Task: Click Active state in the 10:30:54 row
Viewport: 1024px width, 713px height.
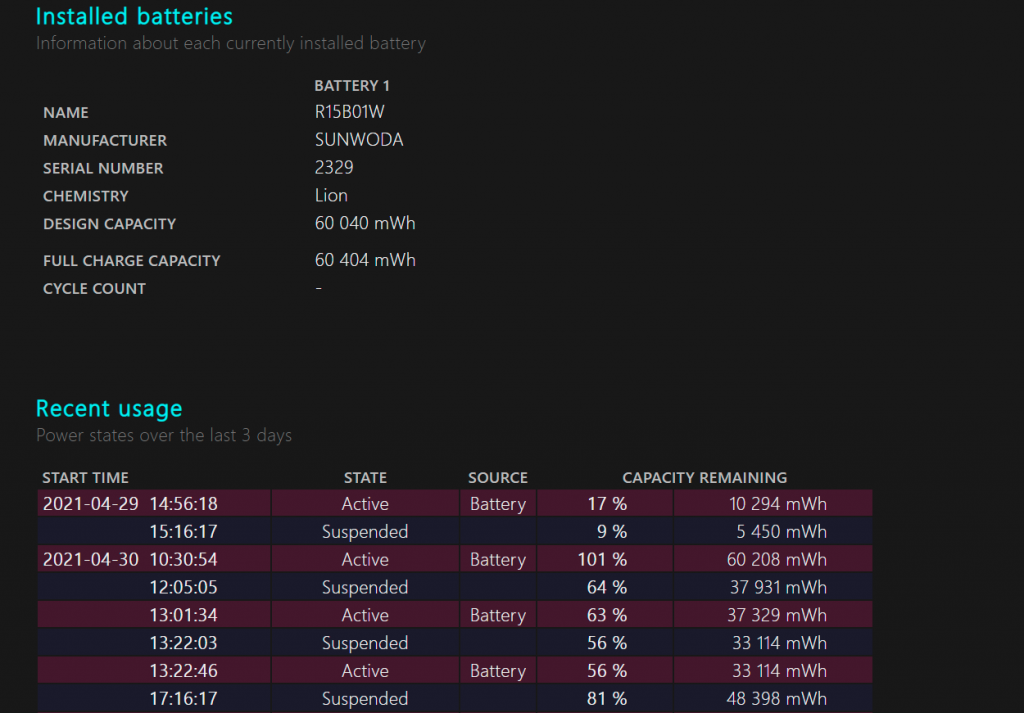Action: (365, 560)
